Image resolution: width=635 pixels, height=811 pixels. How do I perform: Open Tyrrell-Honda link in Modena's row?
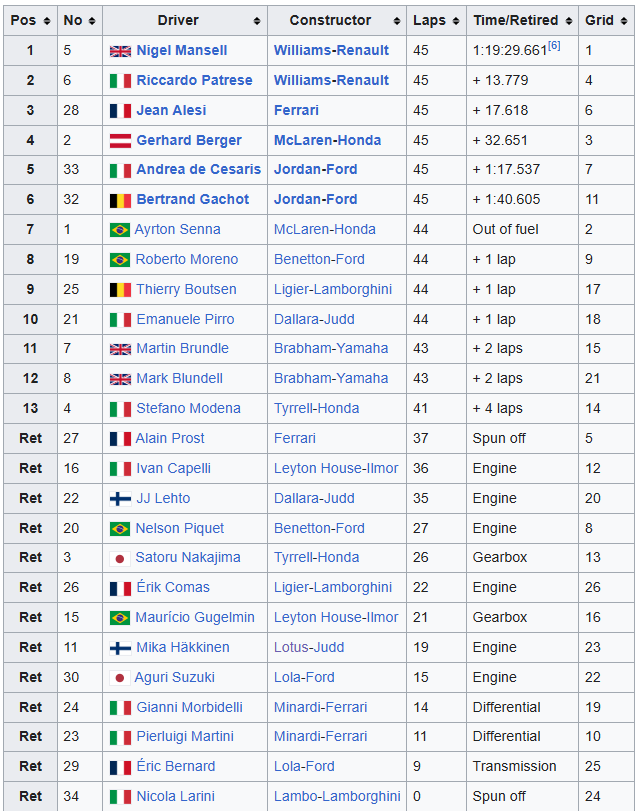click(316, 408)
